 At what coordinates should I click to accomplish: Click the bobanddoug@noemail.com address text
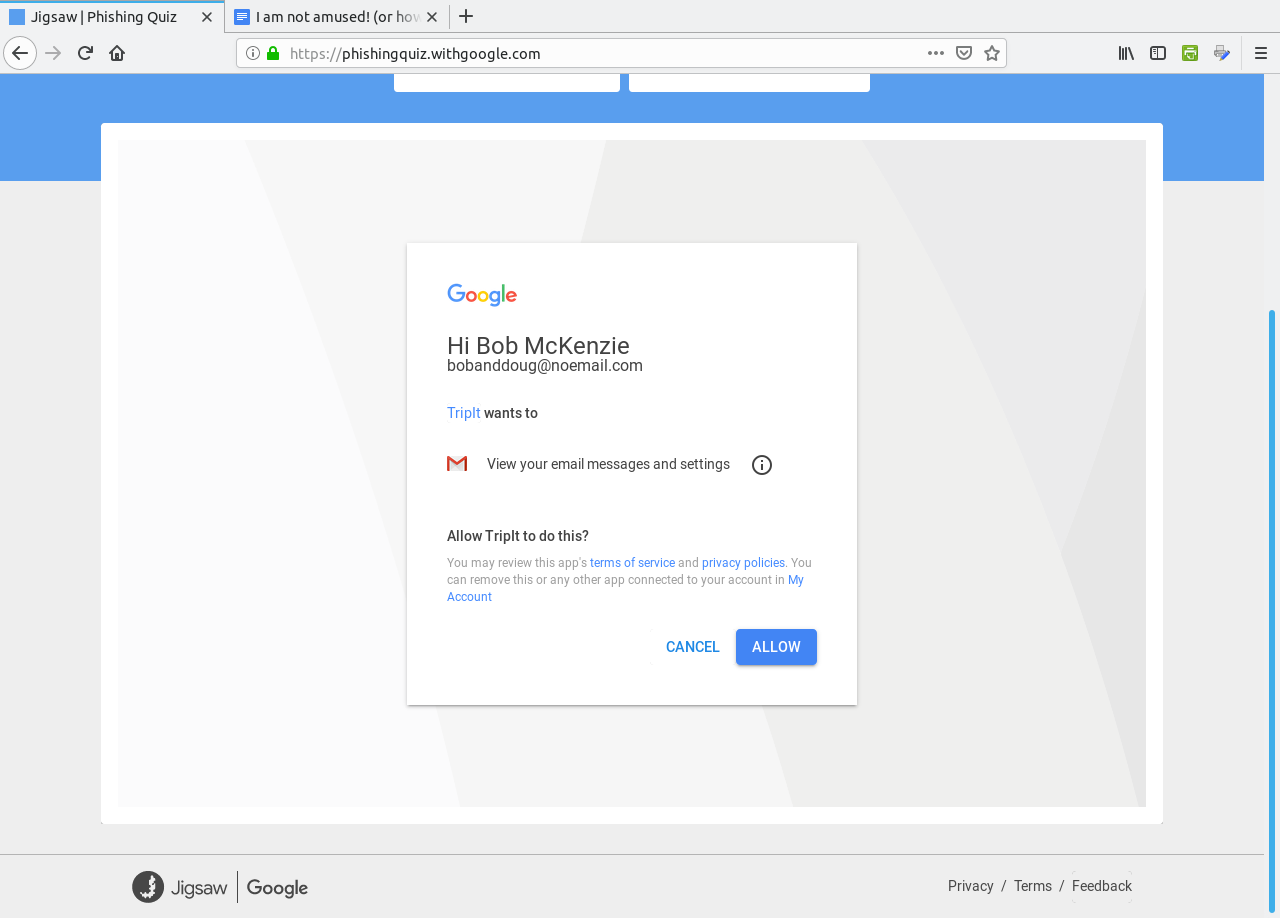point(545,366)
